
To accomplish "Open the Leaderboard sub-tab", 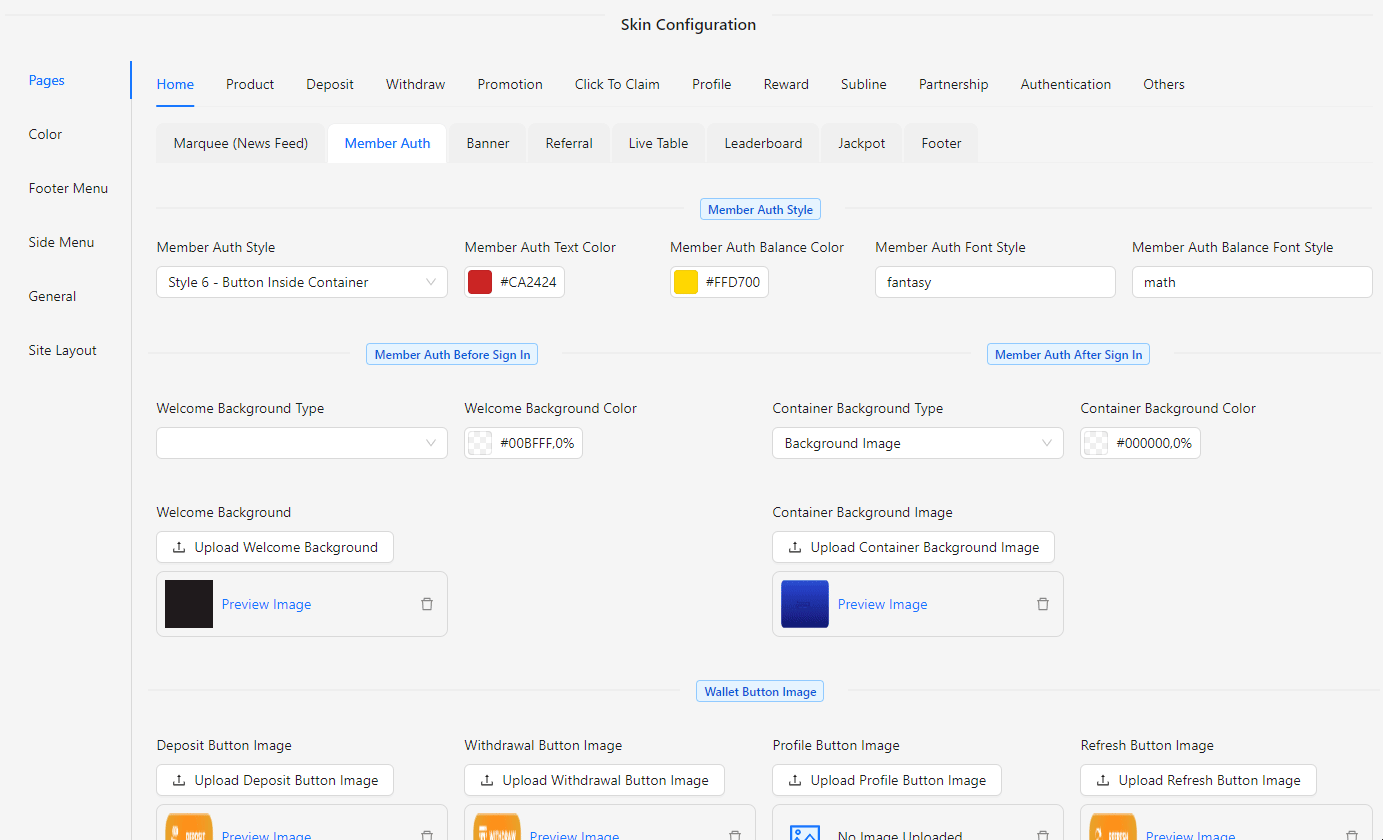I will coord(763,143).
